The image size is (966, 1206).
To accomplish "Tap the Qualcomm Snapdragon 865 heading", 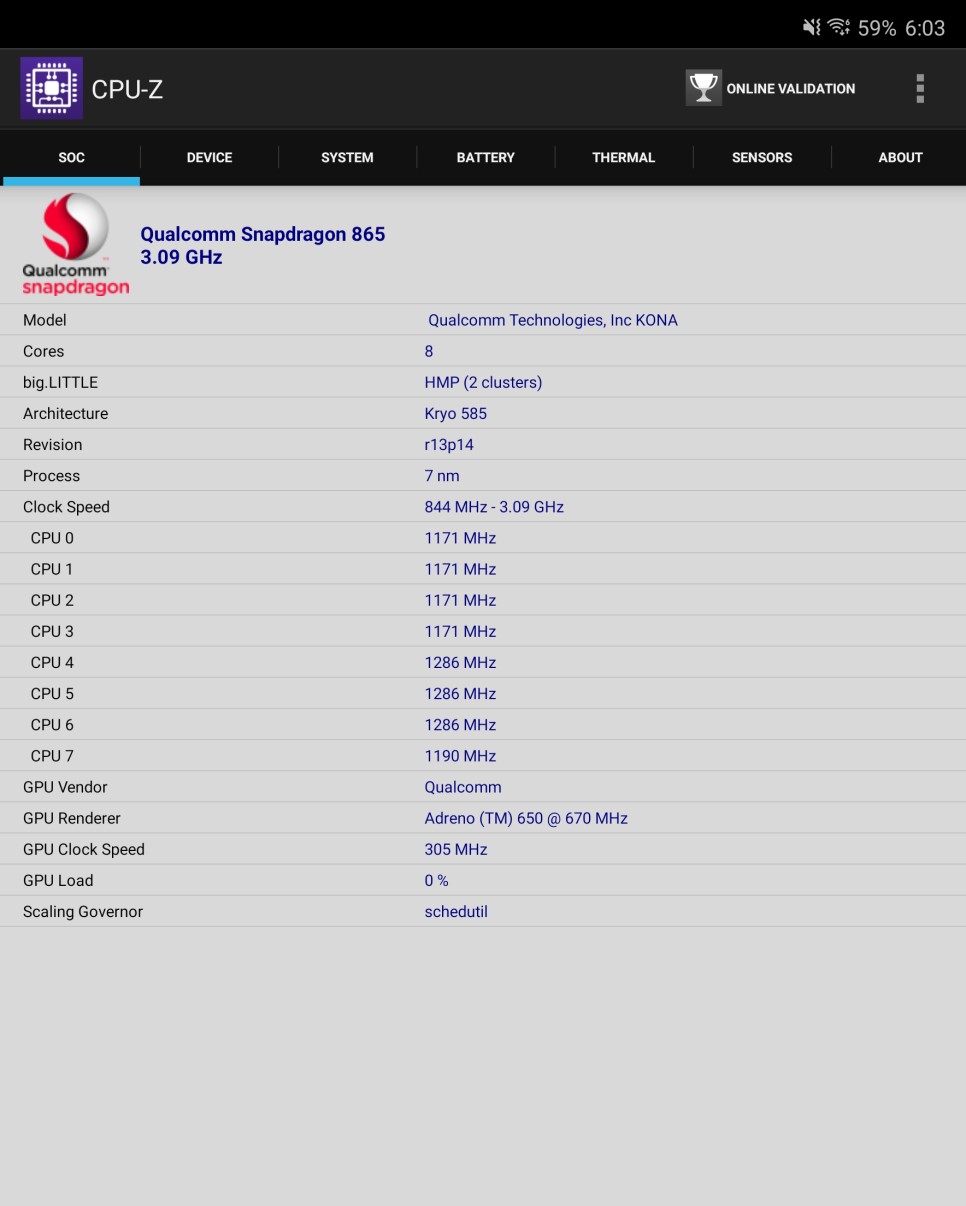I will click(x=262, y=234).
